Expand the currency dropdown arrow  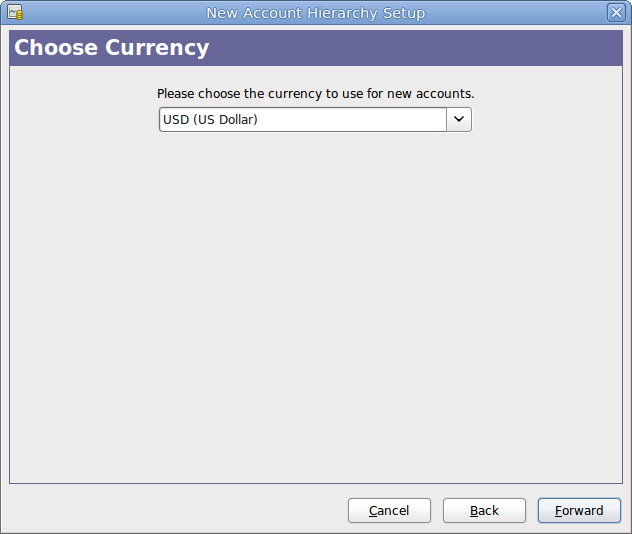(x=459, y=119)
